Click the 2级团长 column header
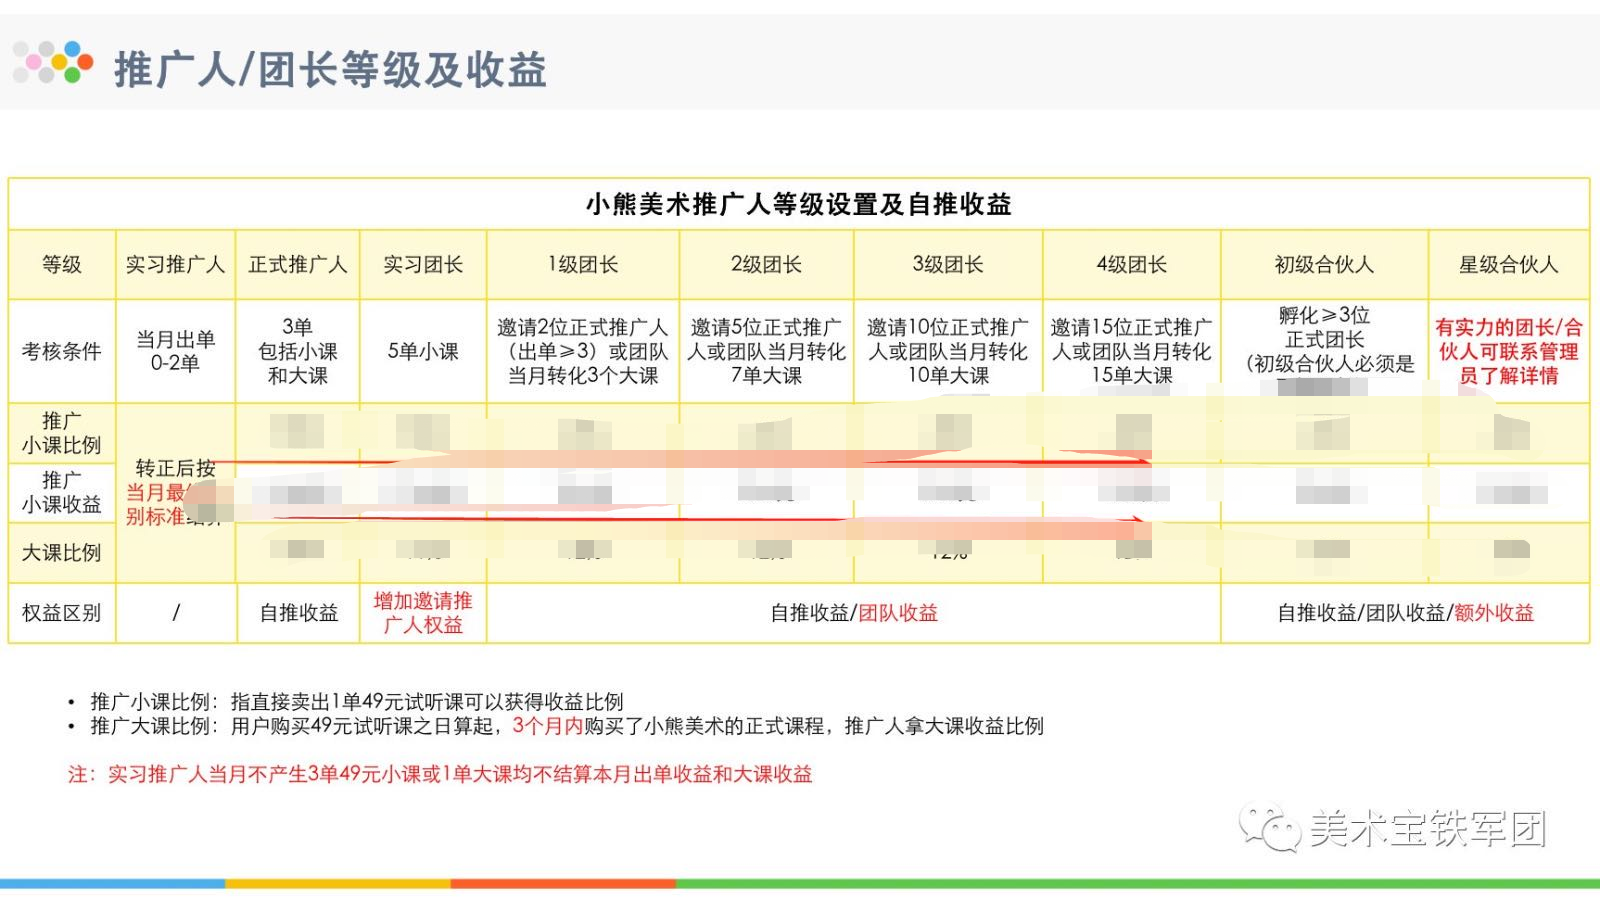1600x899 pixels. pos(766,265)
